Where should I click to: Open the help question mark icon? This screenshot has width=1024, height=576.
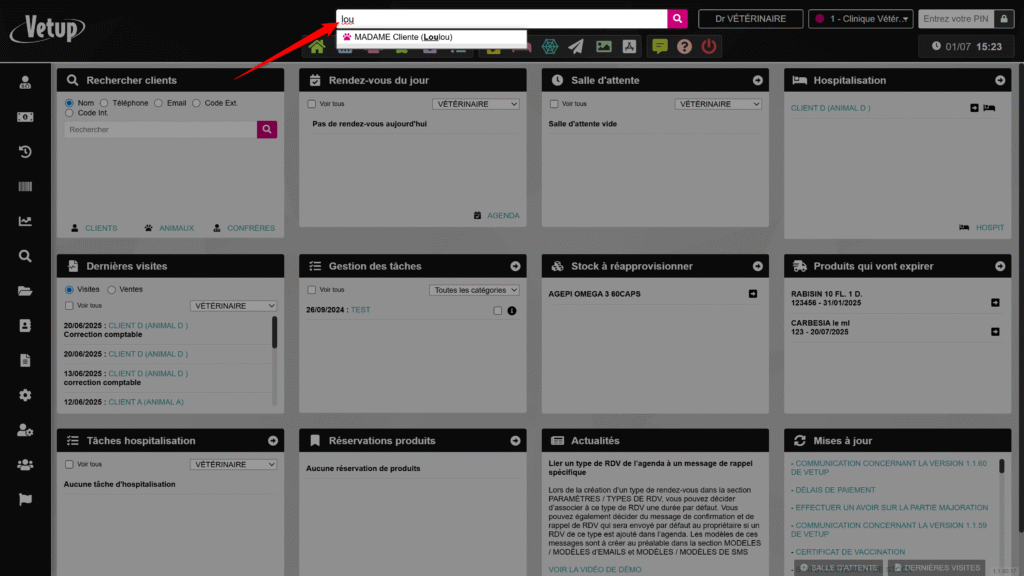684,46
